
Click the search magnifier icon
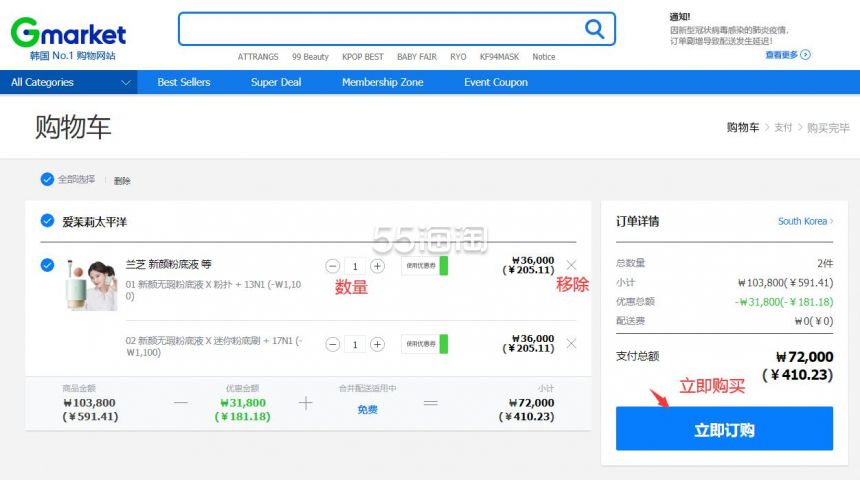(594, 29)
